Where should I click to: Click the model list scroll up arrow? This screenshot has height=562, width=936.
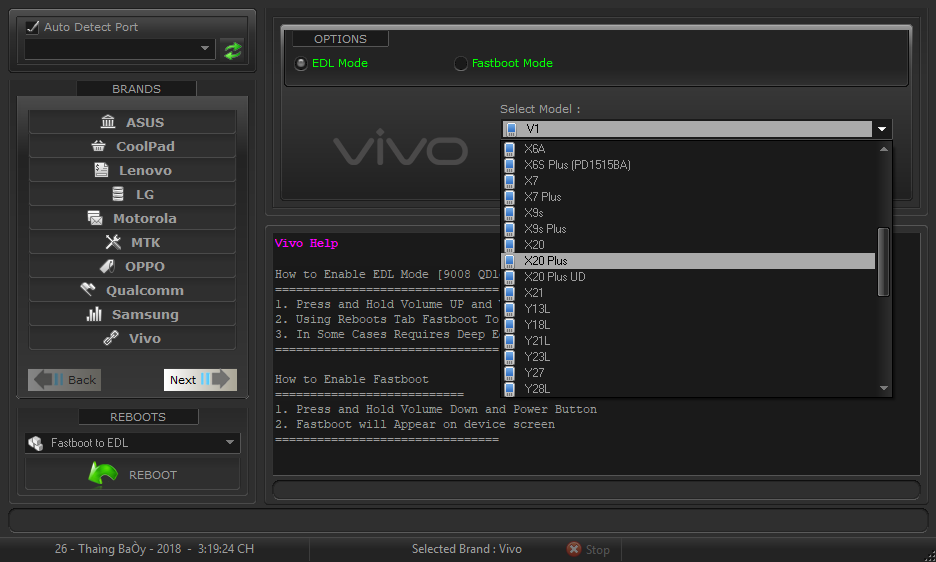click(883, 149)
